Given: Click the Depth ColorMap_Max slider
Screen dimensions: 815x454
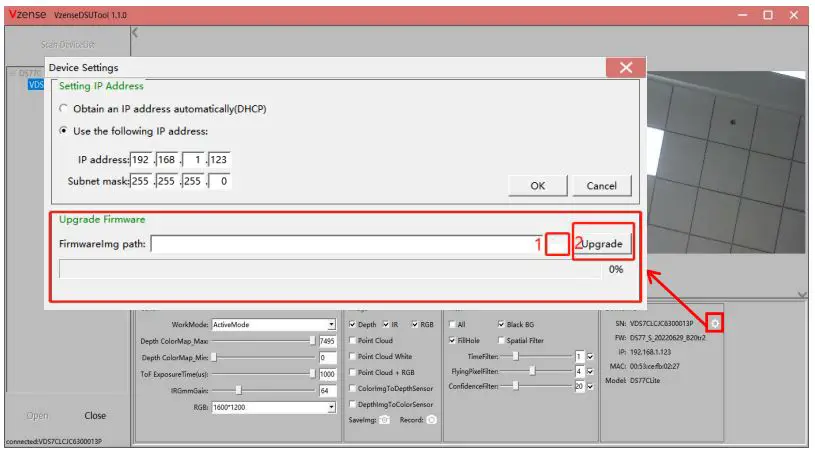Looking at the screenshot, I should pyautogui.click(x=264, y=341).
